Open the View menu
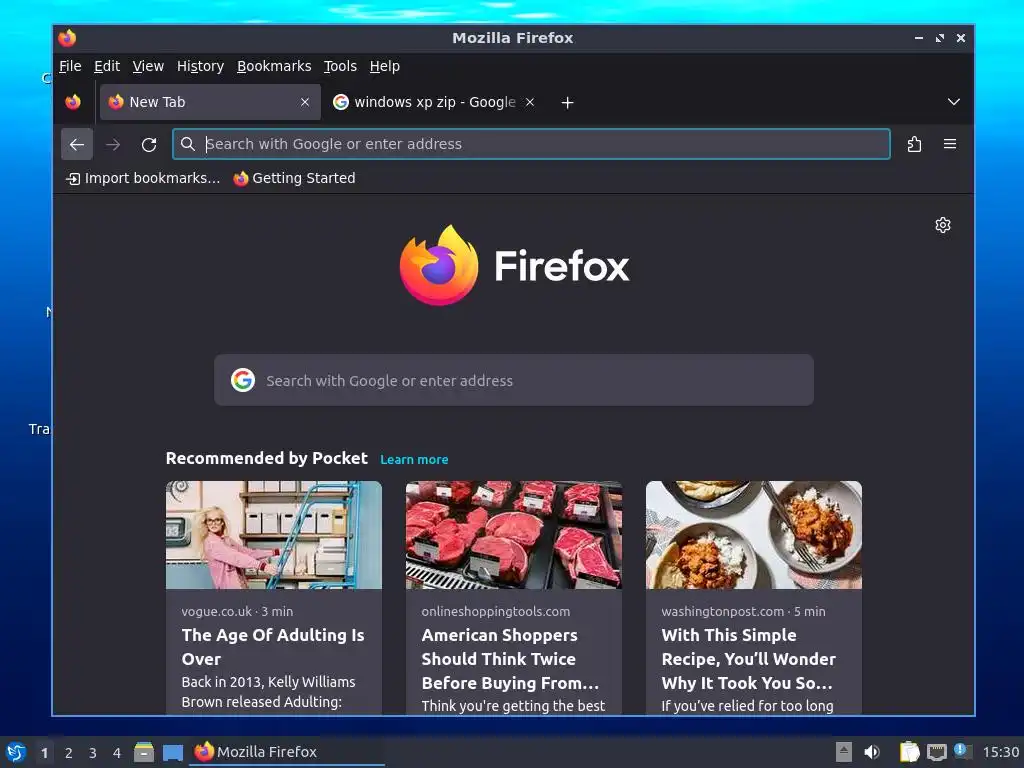The width and height of the screenshot is (1024, 768). tap(148, 67)
